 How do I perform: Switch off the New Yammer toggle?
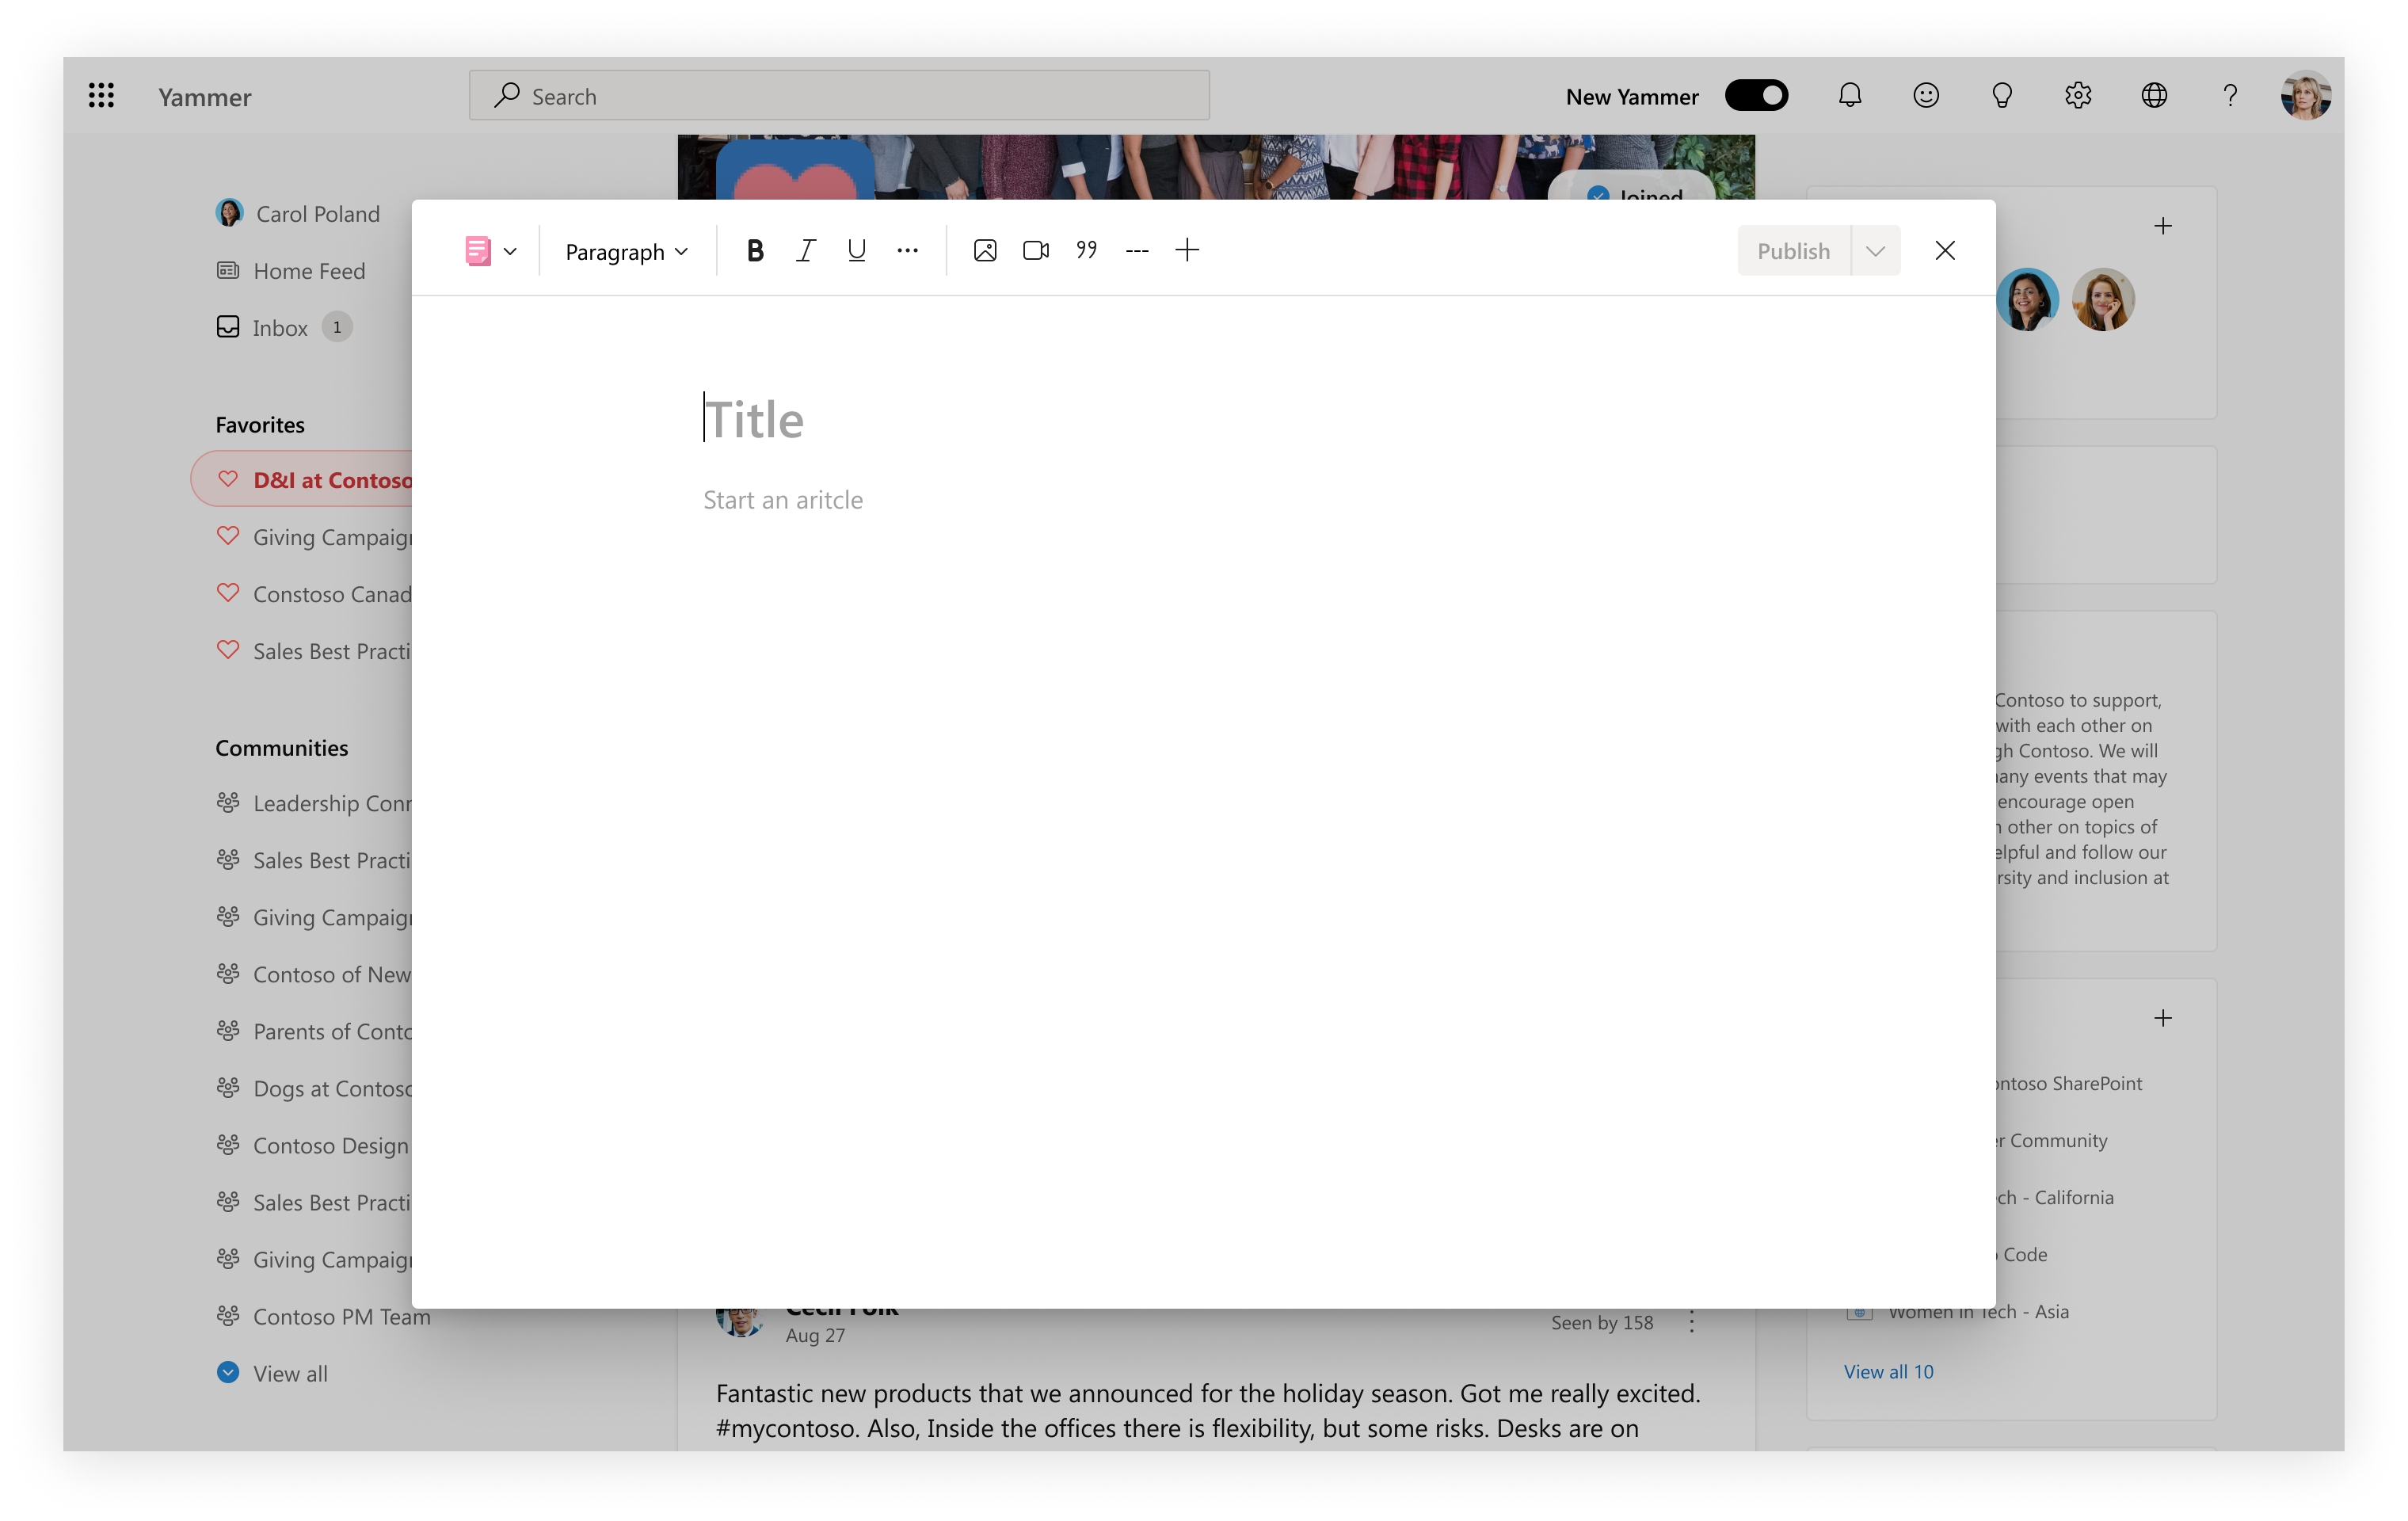click(1756, 96)
